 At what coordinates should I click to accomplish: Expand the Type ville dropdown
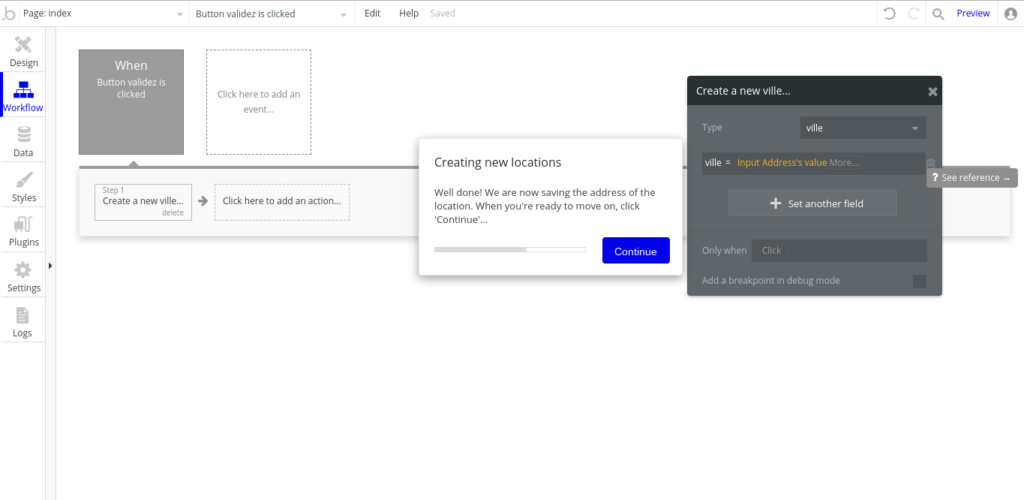[x=863, y=128]
